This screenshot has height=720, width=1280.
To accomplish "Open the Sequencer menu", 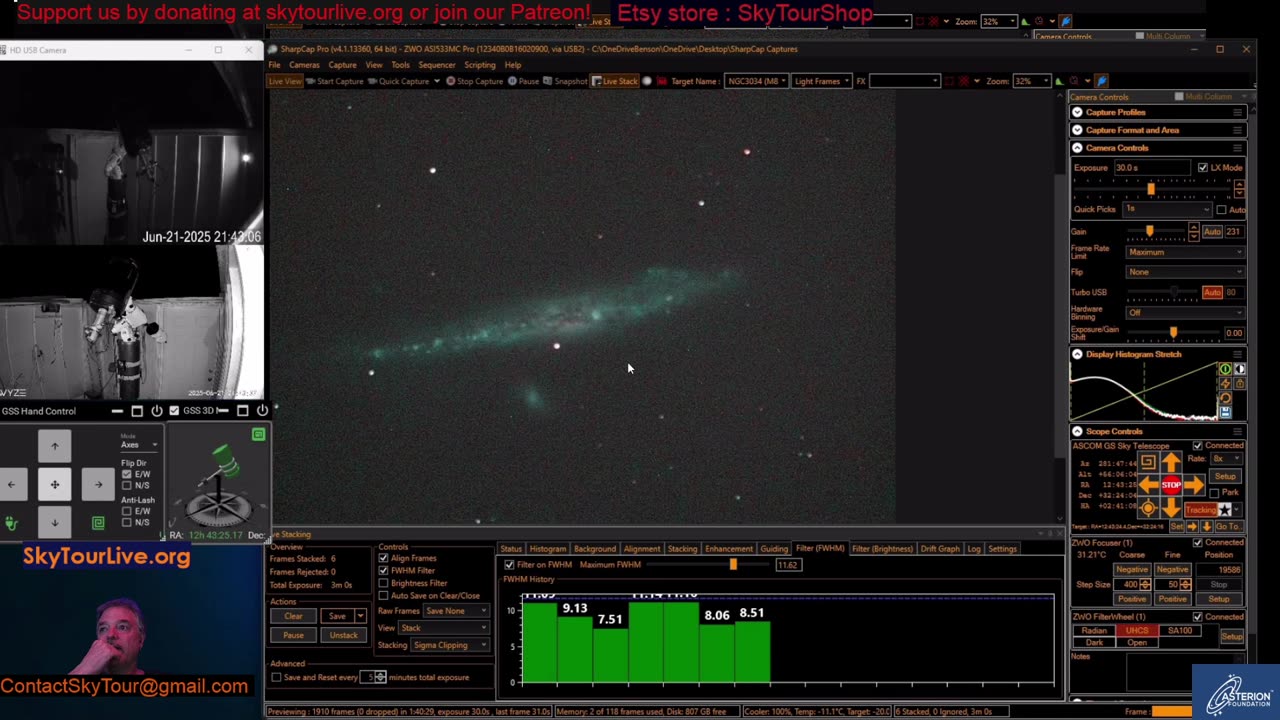I will (437, 65).
